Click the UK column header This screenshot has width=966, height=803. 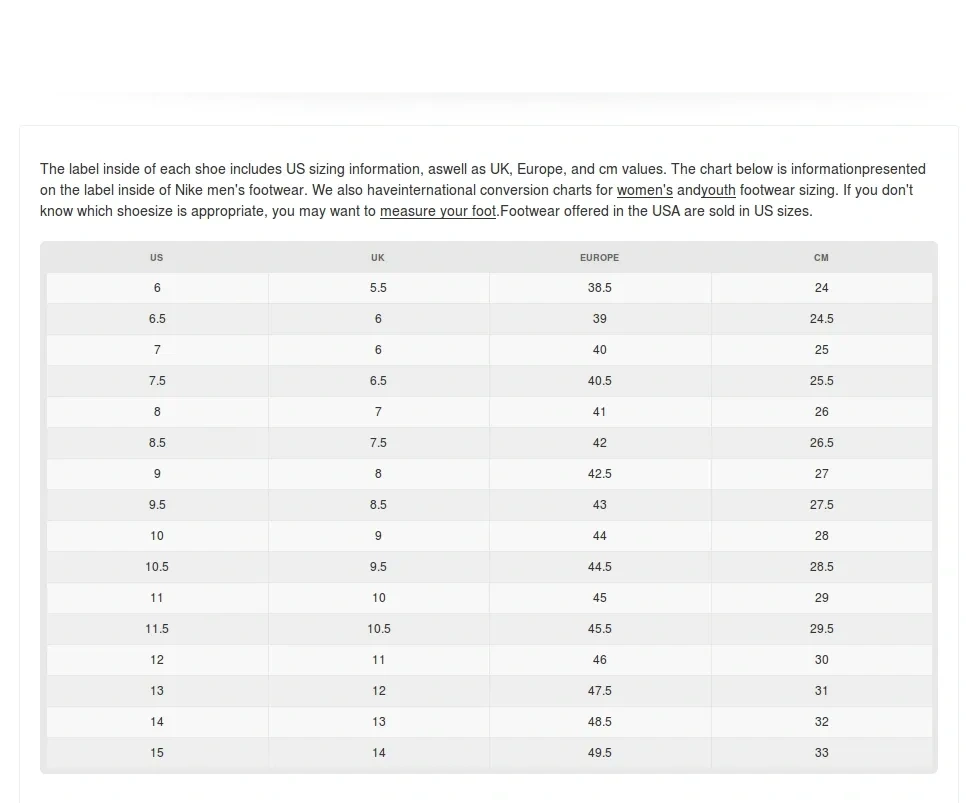pyautogui.click(x=378, y=258)
